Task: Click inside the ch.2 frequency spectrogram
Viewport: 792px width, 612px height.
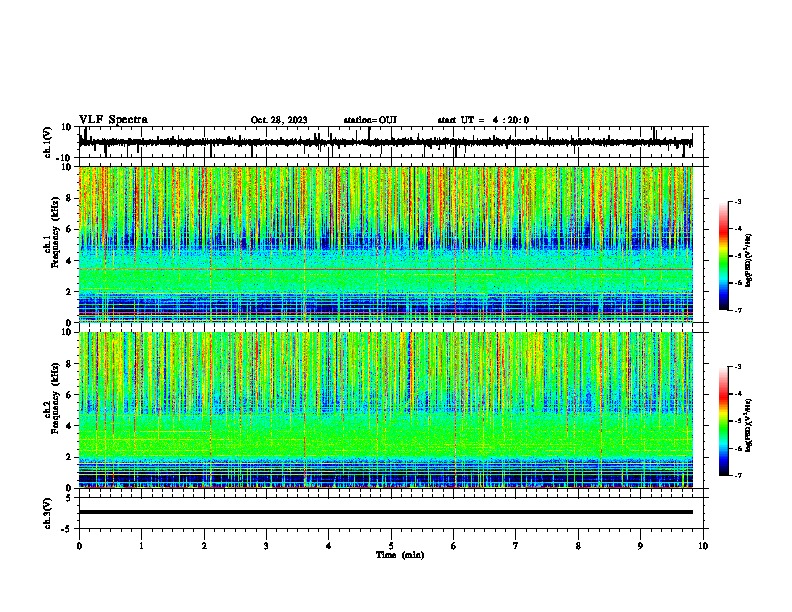Action: tap(386, 410)
